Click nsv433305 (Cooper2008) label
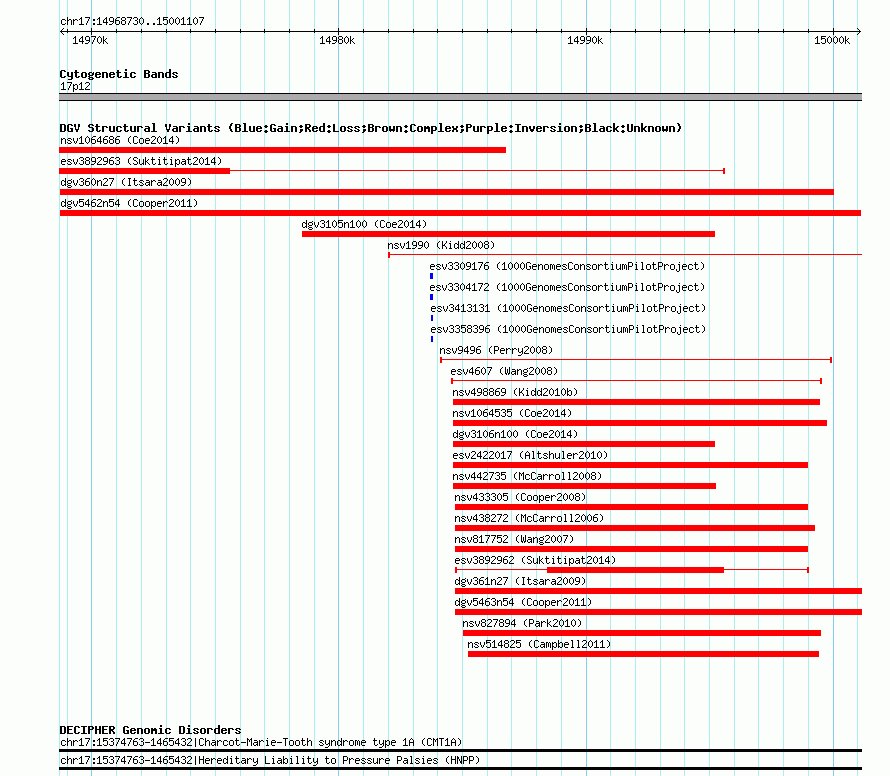Viewport: 890px width, 776px height. (520, 497)
